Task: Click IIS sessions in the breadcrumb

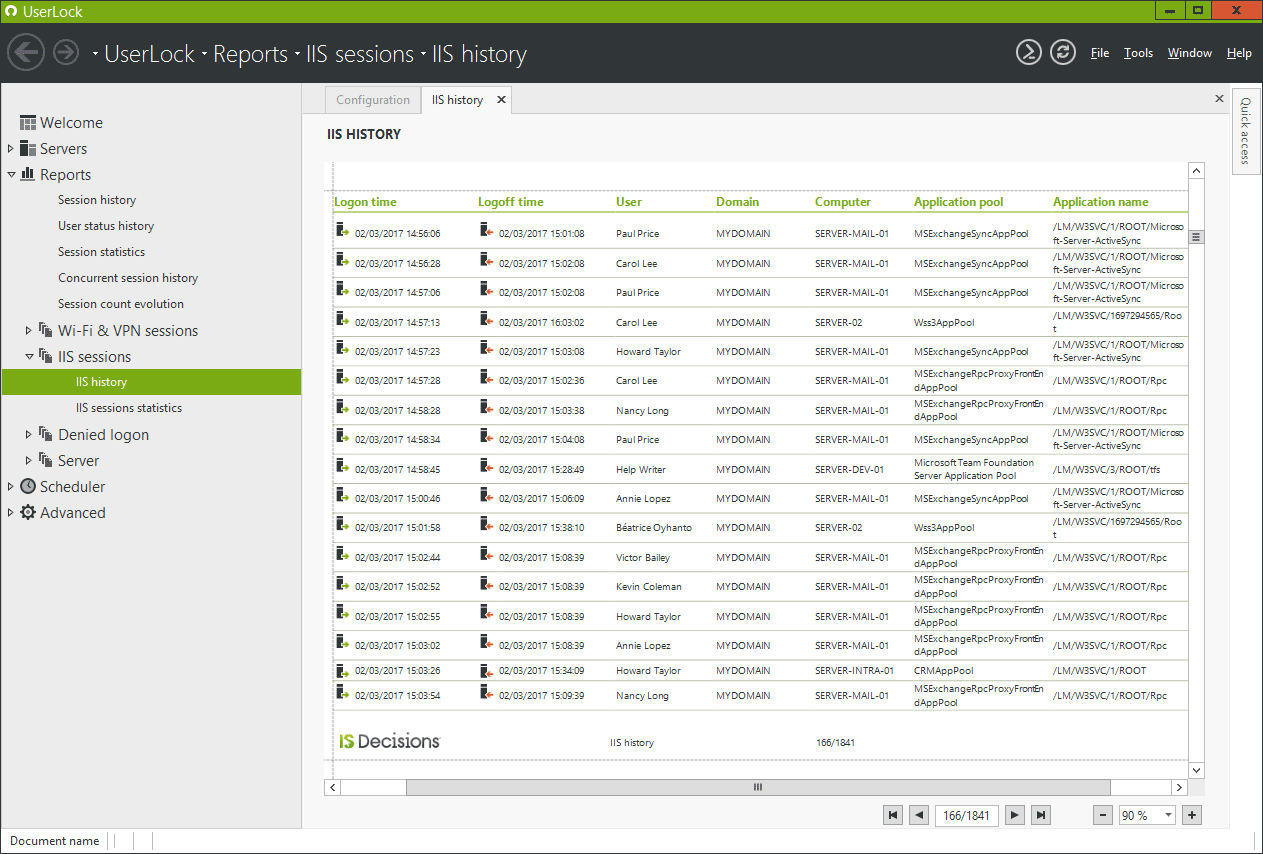Action: [x=360, y=54]
